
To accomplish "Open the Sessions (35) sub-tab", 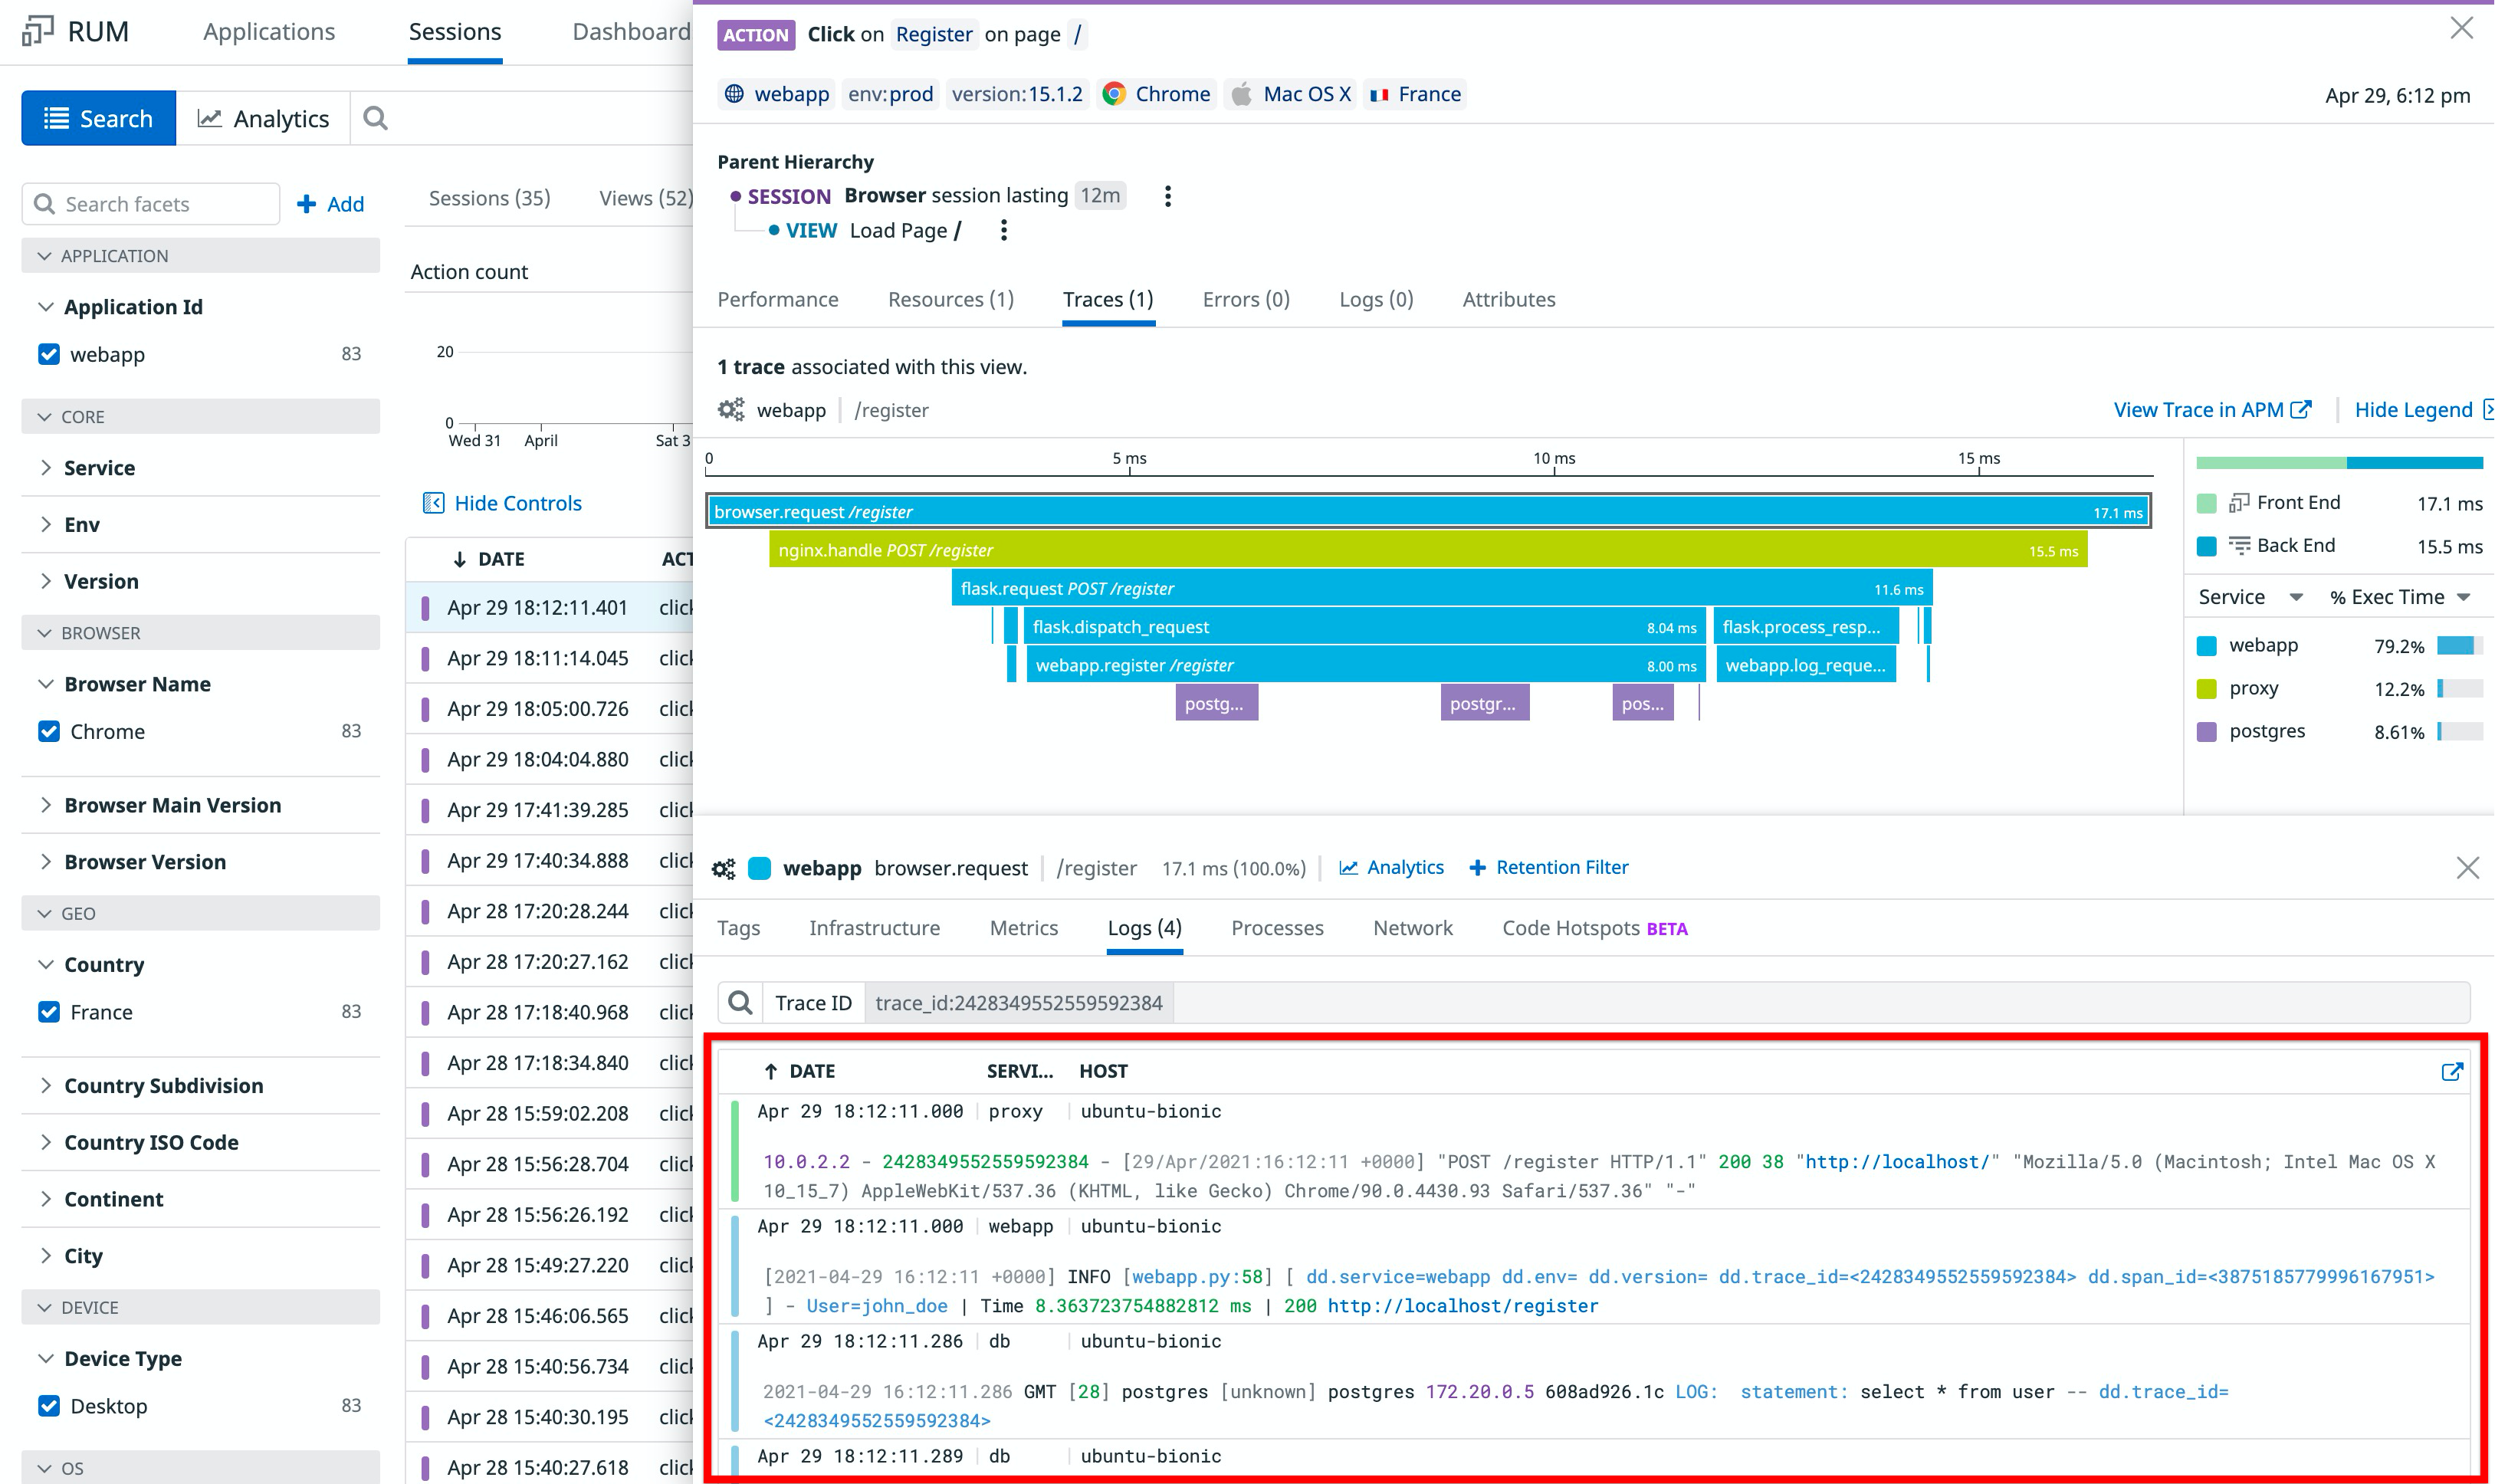I will (x=490, y=198).
